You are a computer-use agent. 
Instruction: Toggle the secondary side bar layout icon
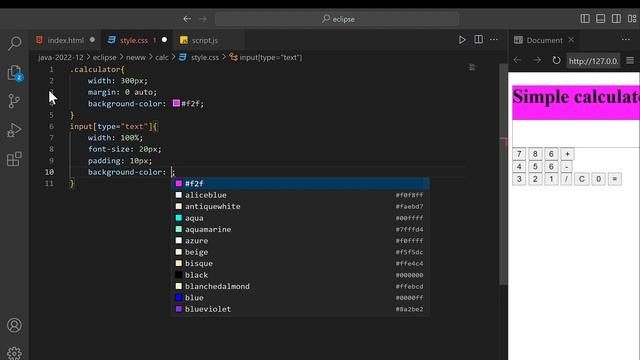[616, 19]
